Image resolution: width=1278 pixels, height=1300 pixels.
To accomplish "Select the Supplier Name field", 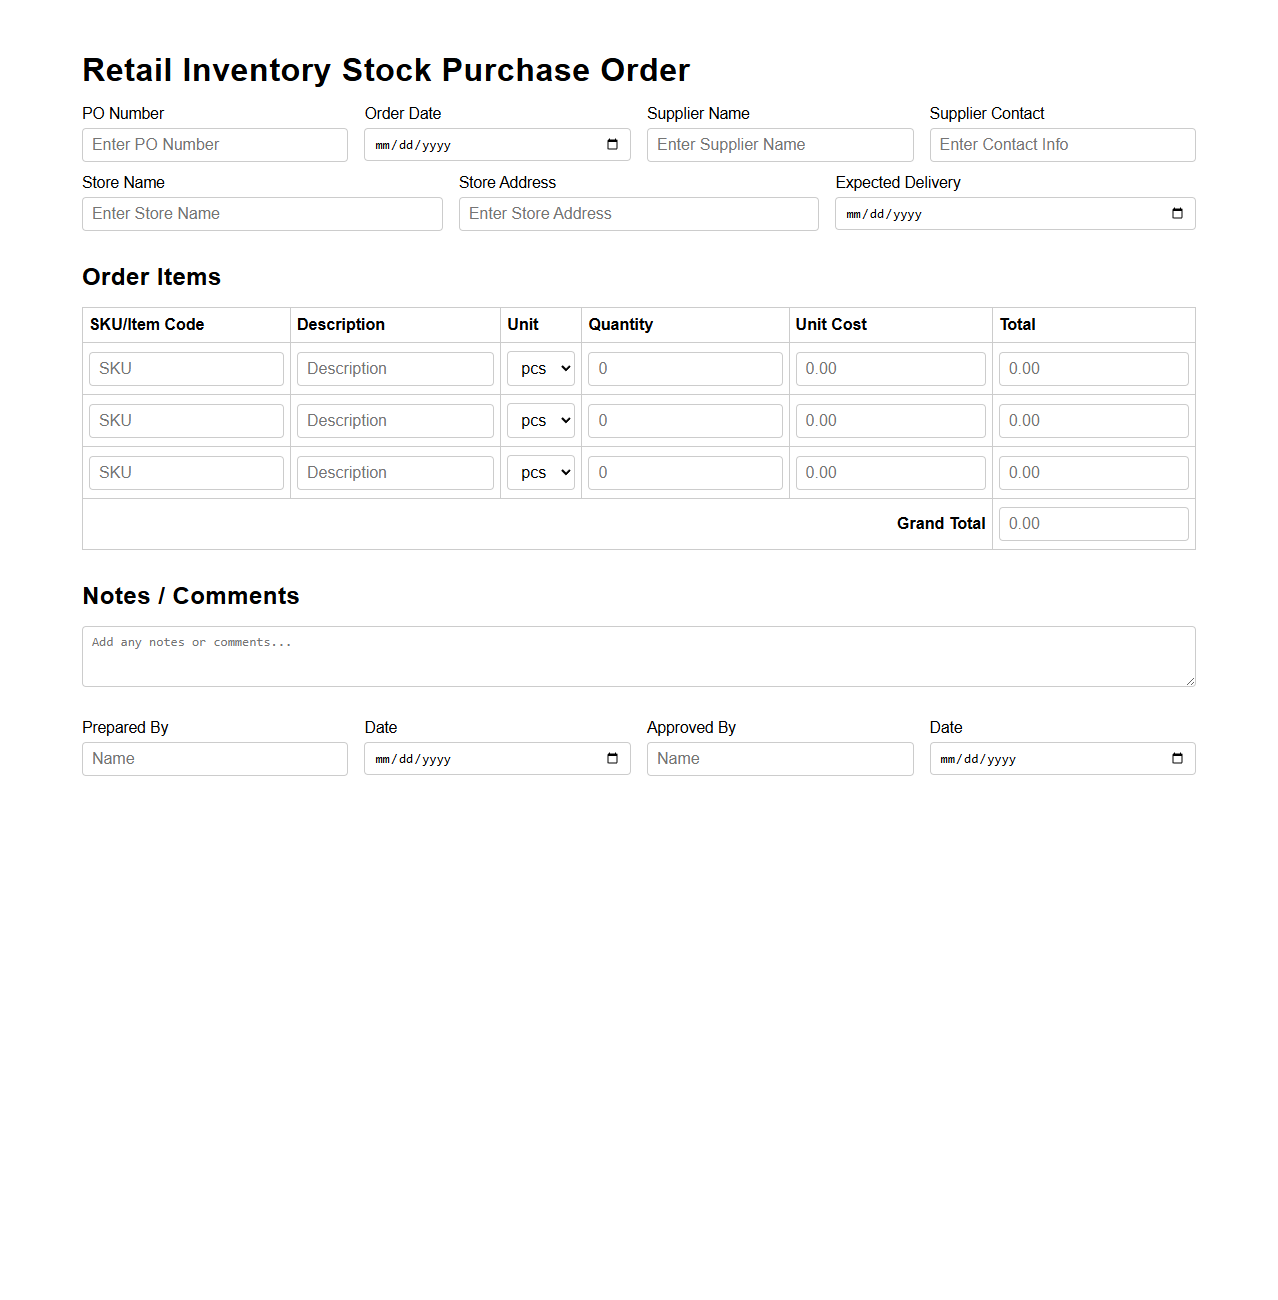I will pyautogui.click(x=779, y=144).
